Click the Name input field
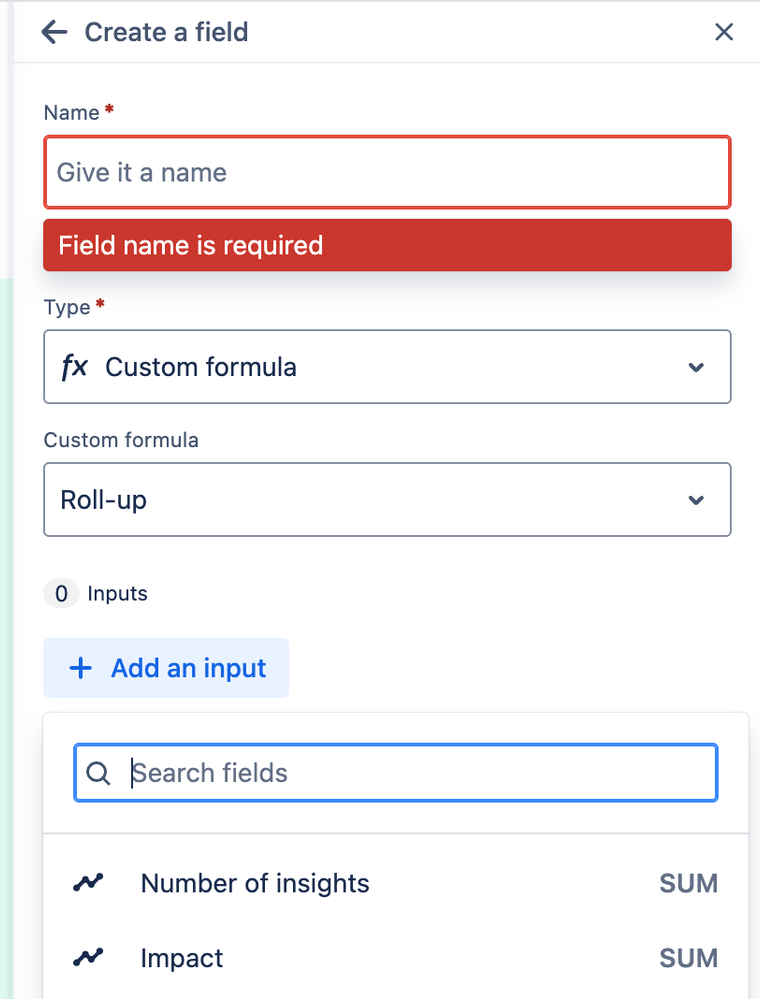Image resolution: width=760 pixels, height=999 pixels. click(387, 172)
